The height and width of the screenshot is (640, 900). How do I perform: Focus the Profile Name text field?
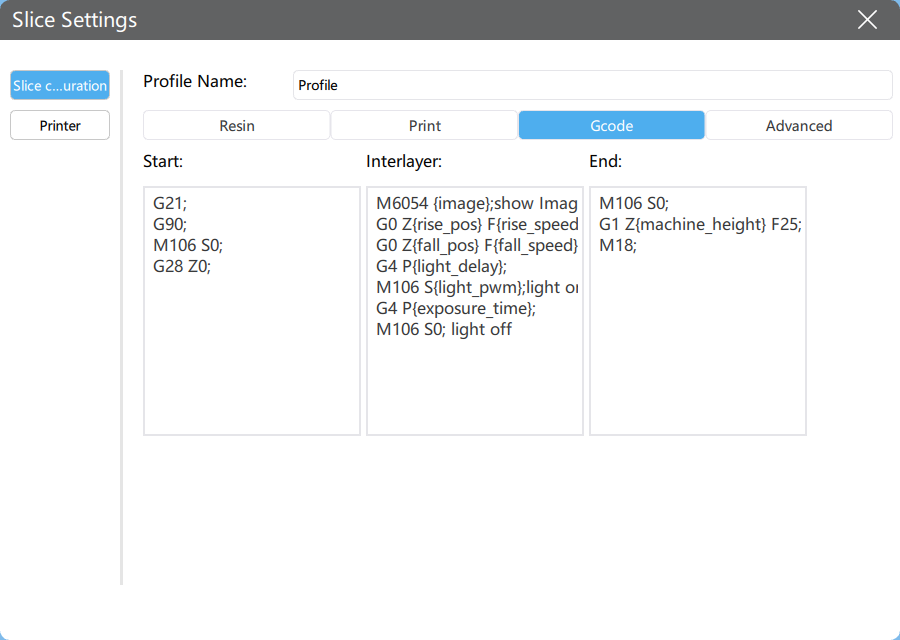[592, 85]
